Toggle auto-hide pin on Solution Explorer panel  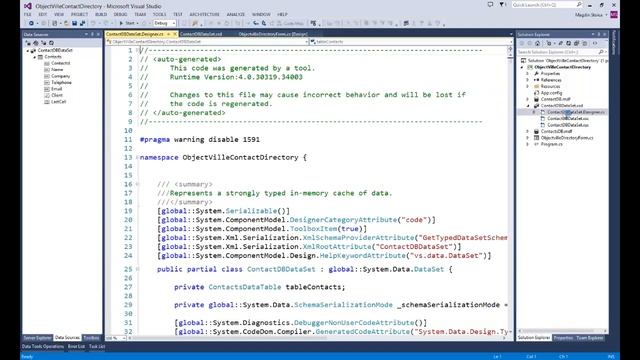tap(599, 34)
